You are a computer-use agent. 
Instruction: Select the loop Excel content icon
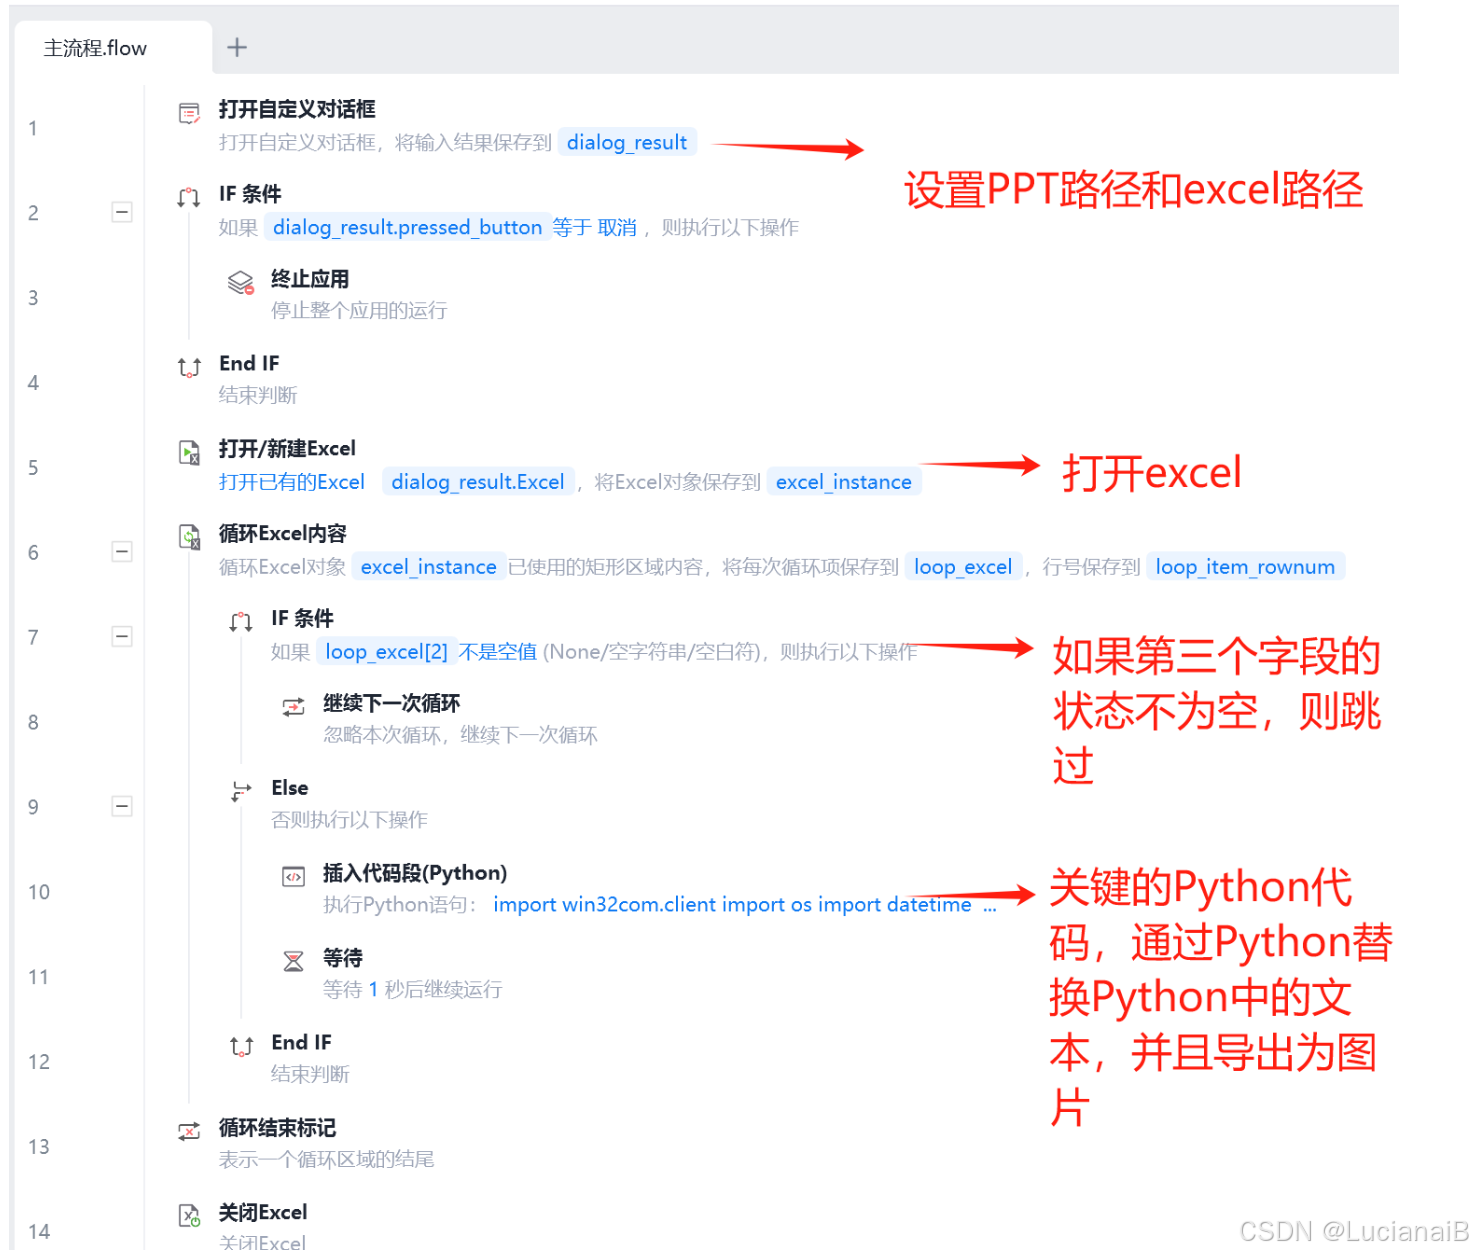pyautogui.click(x=189, y=538)
